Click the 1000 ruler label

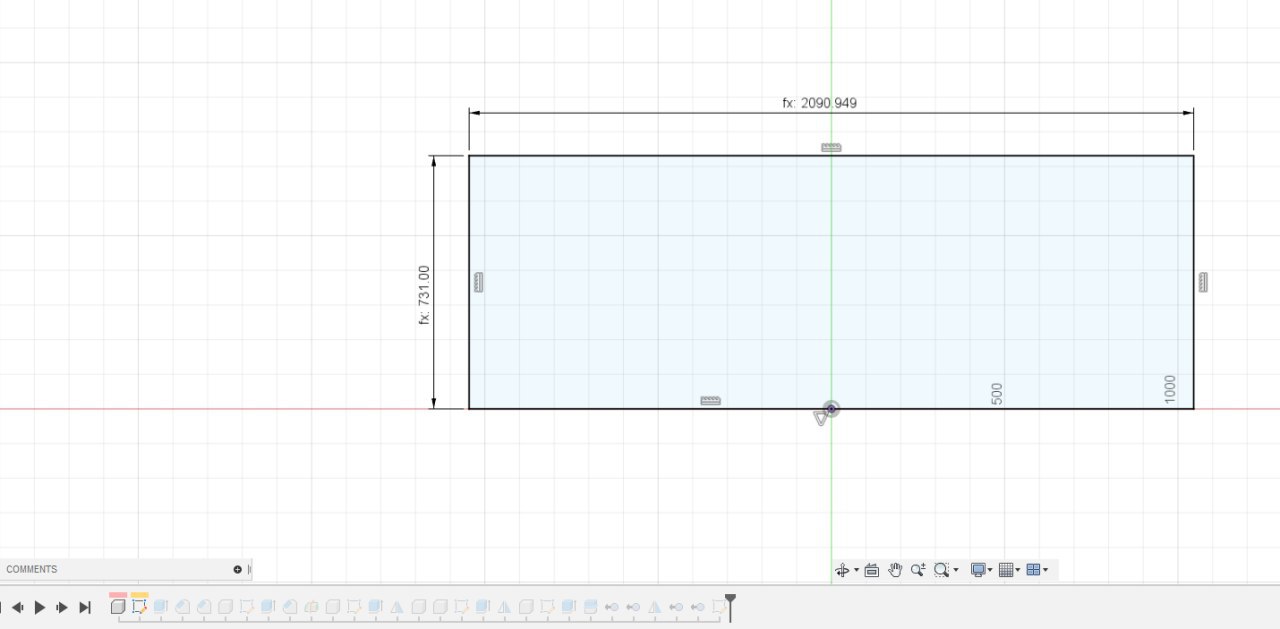click(1170, 390)
